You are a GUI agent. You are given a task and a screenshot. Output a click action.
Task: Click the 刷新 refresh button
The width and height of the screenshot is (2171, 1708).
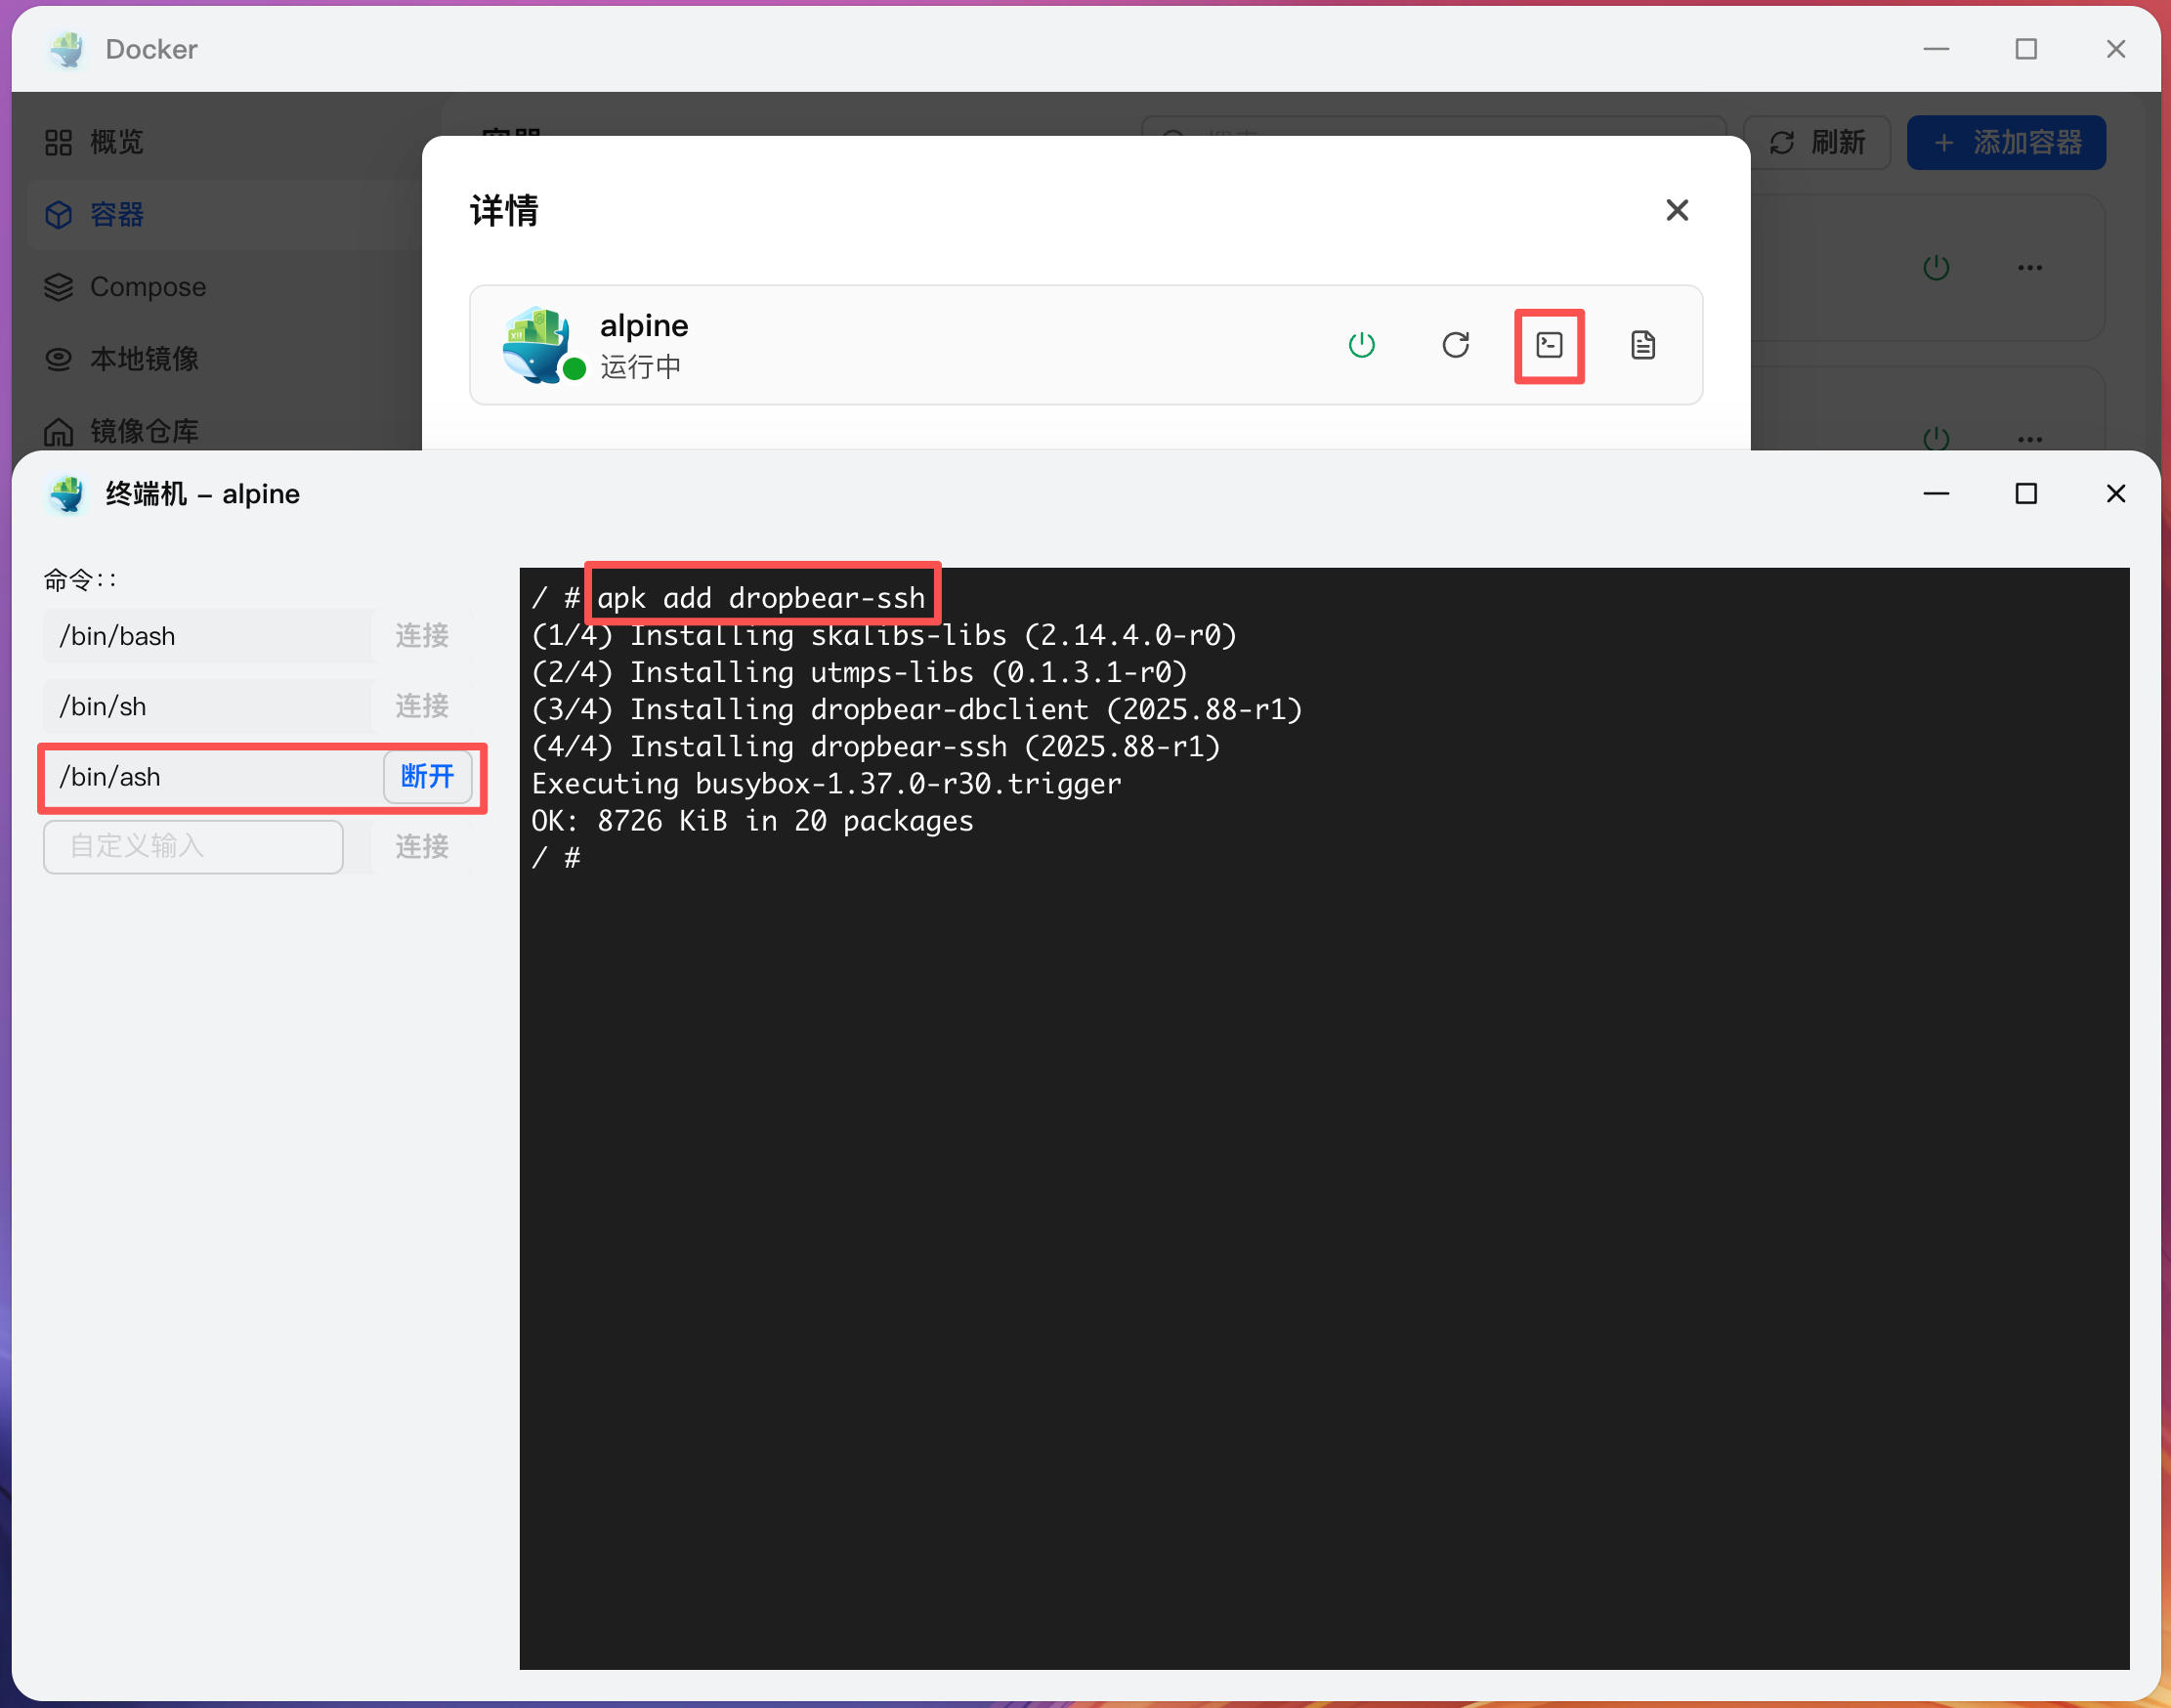[1816, 142]
